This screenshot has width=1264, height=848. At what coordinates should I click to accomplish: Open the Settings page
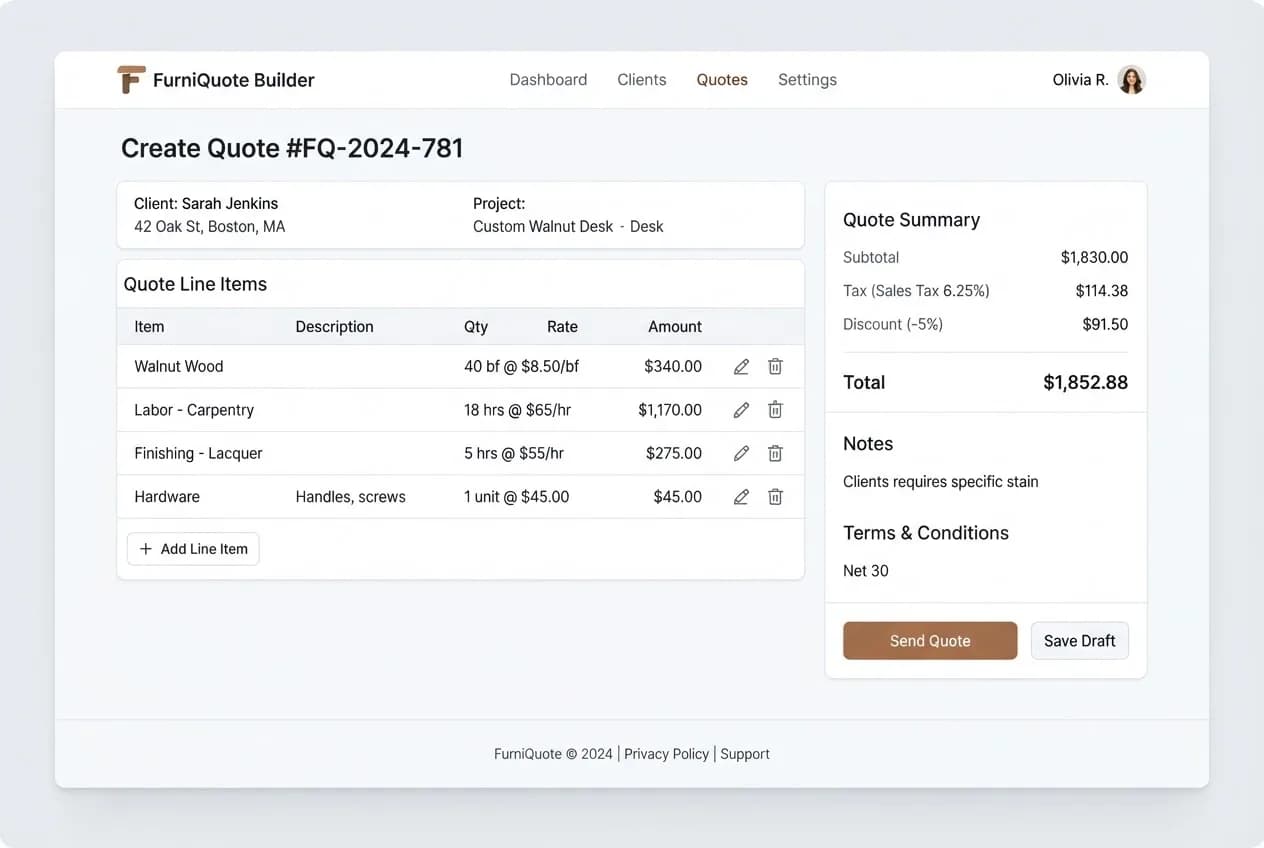click(x=807, y=80)
